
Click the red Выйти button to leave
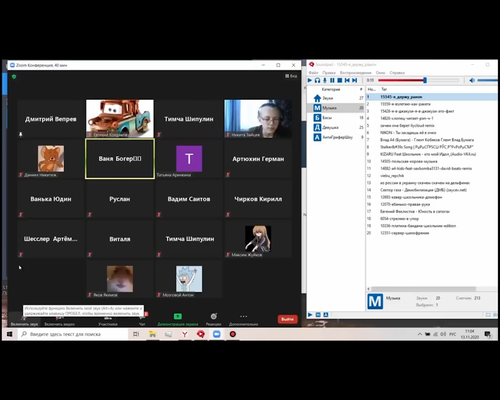coord(287,319)
